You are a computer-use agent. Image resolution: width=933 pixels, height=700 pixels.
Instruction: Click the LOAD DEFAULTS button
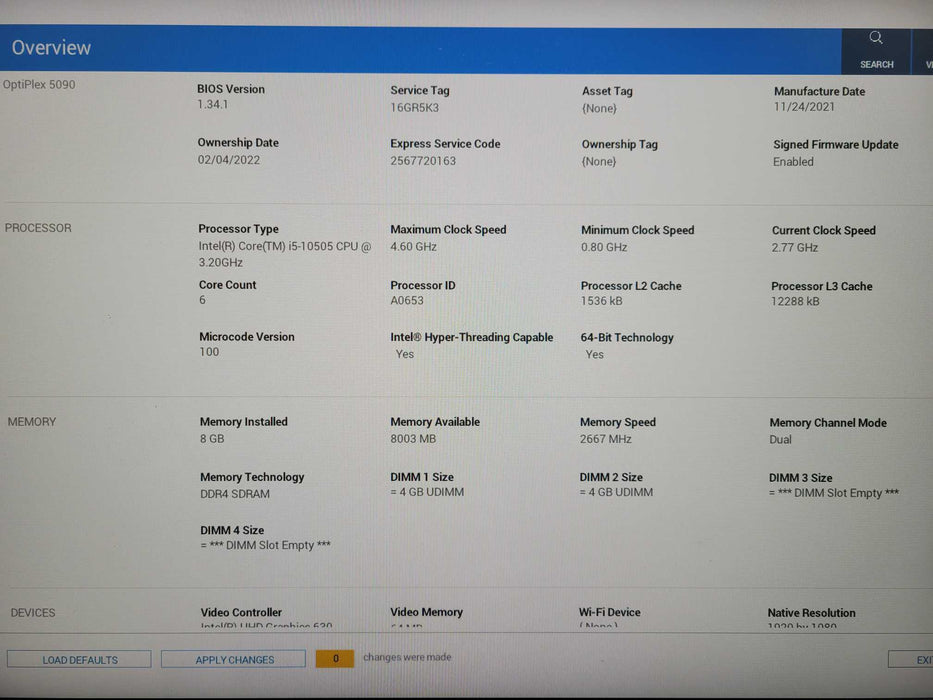click(79, 660)
